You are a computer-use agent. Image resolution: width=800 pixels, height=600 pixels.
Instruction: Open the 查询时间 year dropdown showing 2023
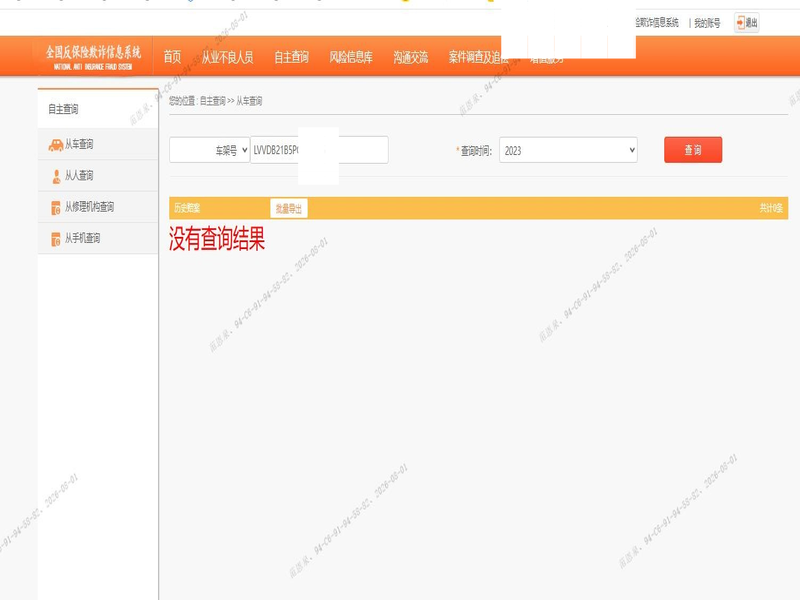568,150
